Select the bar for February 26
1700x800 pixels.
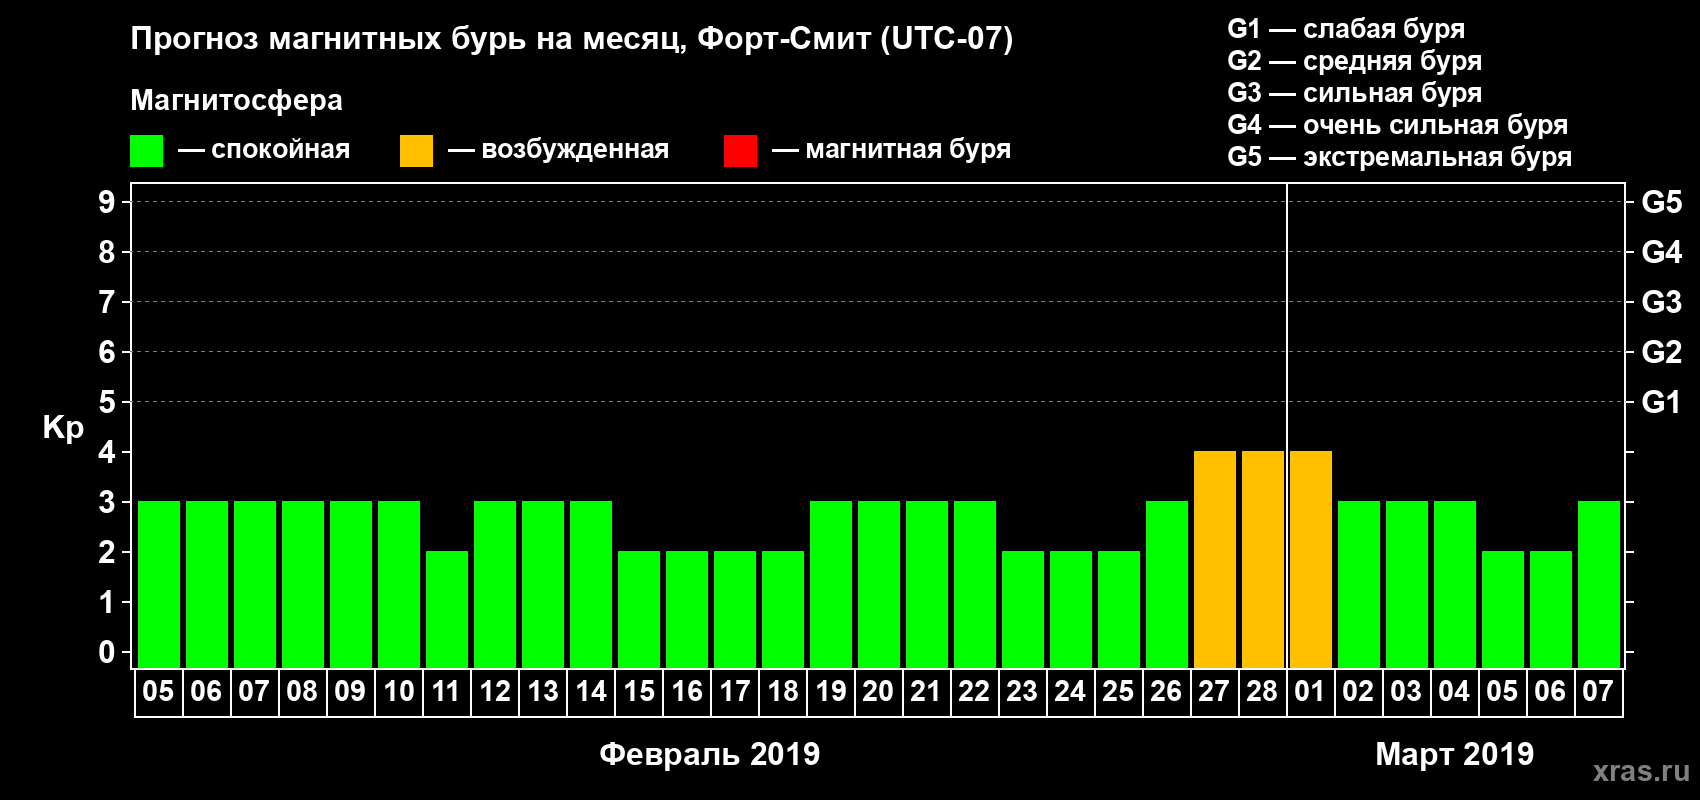(x=1167, y=584)
